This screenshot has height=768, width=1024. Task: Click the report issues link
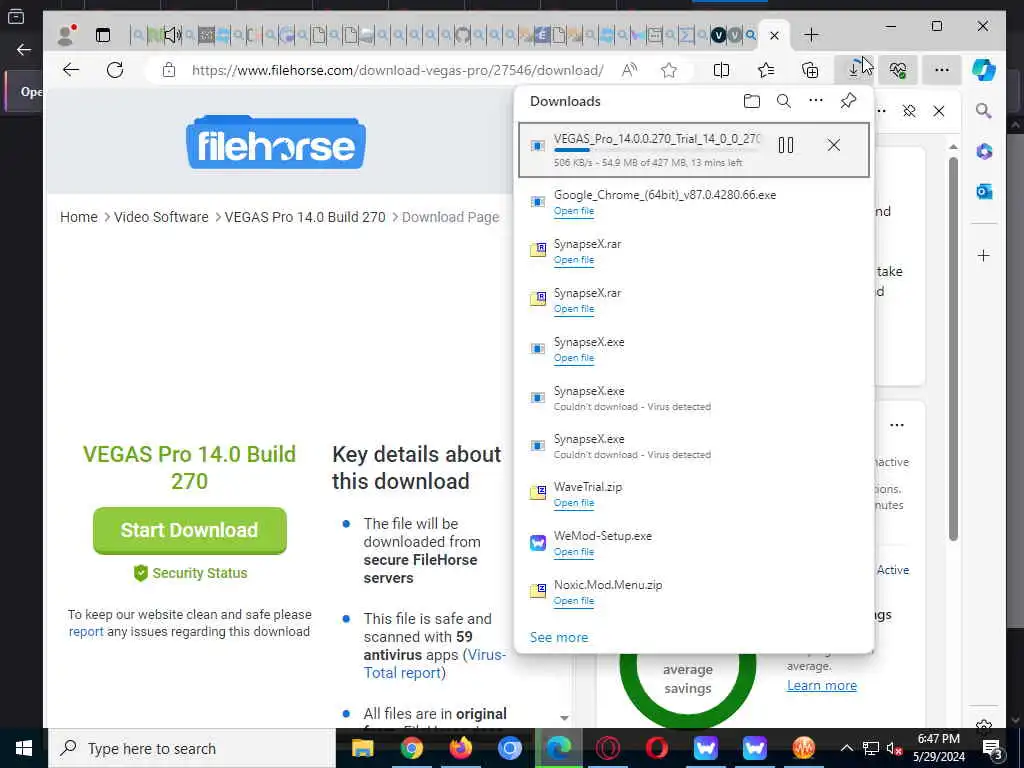(x=86, y=632)
